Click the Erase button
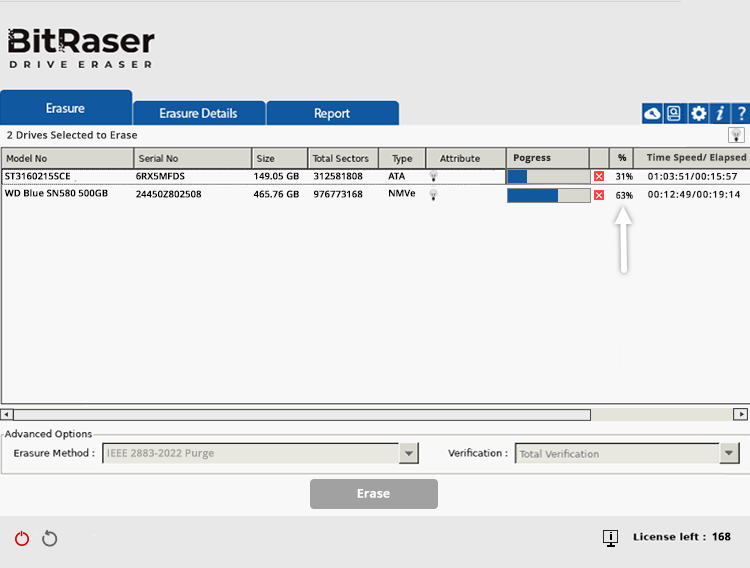This screenshot has height=568, width=750. 373,494
